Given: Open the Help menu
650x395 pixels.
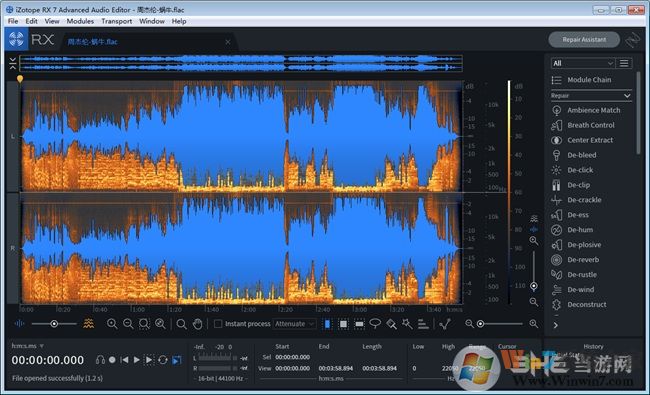Looking at the screenshot, I should 179,21.
